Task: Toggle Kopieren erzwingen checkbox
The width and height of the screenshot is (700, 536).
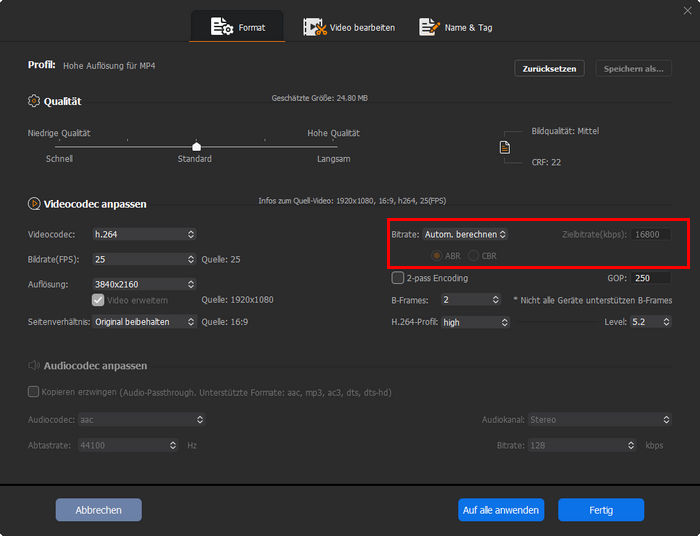Action: (33, 392)
